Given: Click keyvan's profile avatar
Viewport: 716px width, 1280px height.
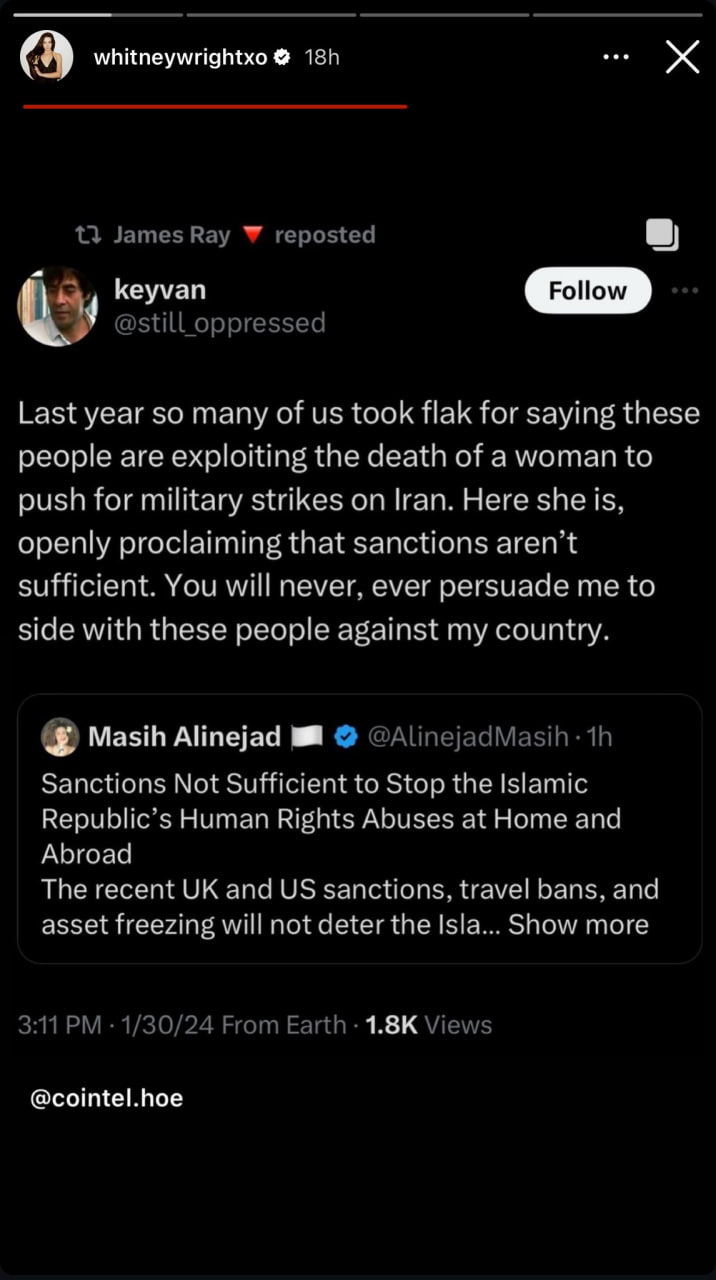Looking at the screenshot, I should coord(57,306).
